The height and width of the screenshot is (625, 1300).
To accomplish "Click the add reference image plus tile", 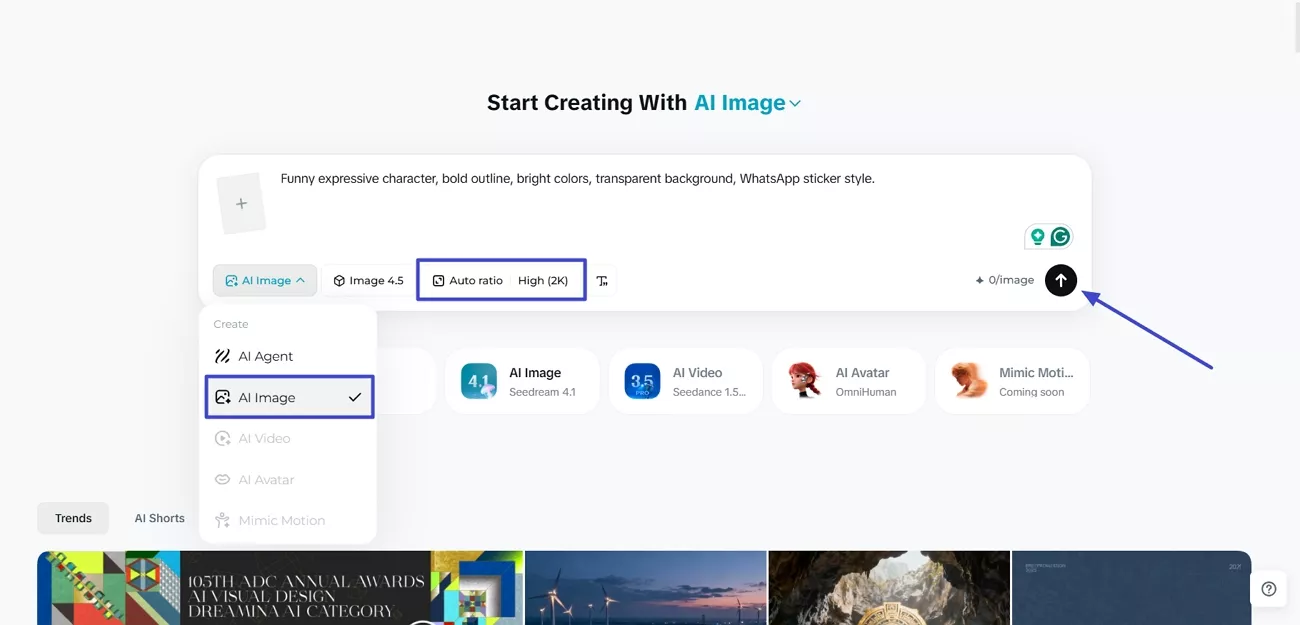I will [241, 202].
